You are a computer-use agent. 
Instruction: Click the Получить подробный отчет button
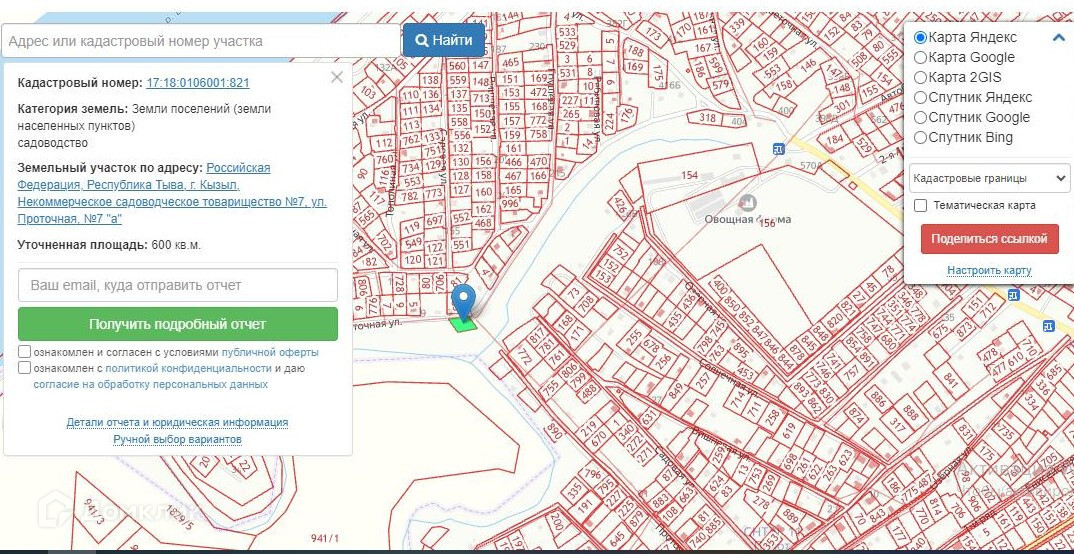point(178,324)
